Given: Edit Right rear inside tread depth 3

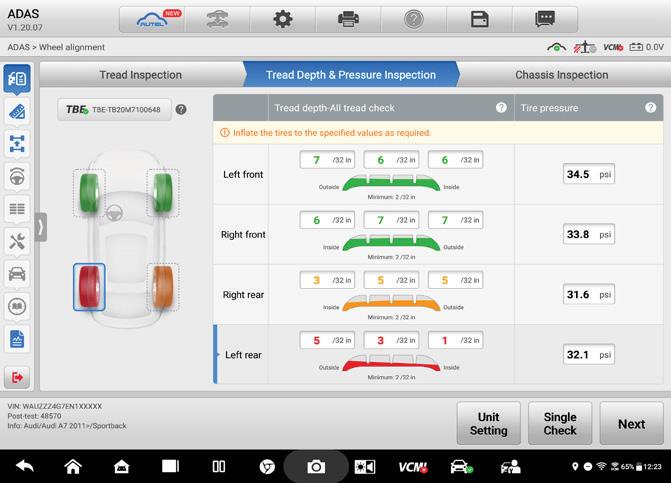Looking at the screenshot, I should click(x=327, y=280).
